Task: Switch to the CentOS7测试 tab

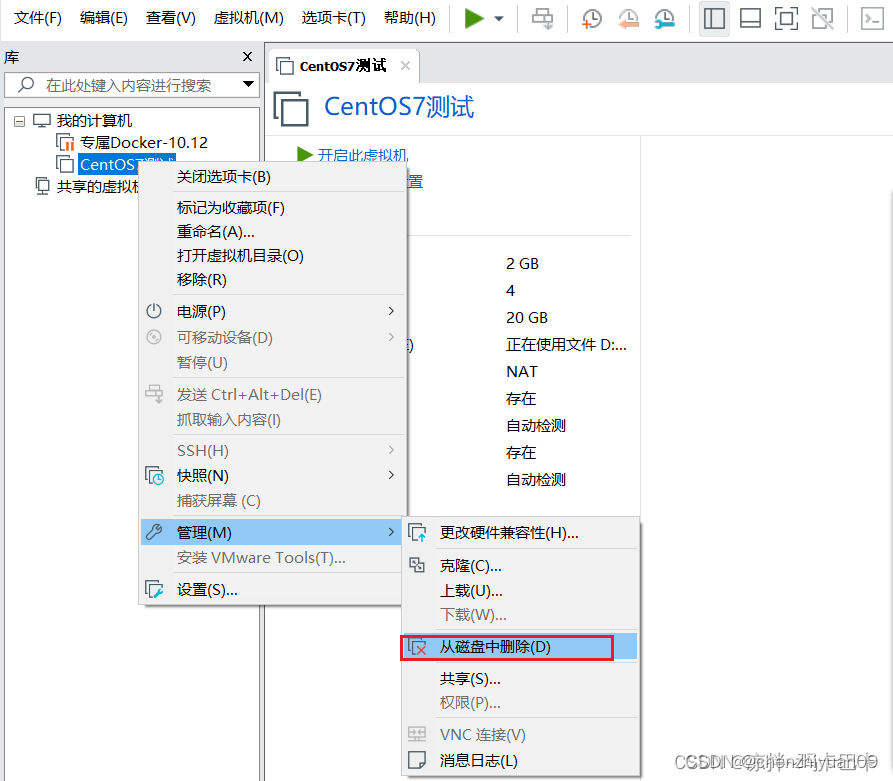Action: (342, 66)
